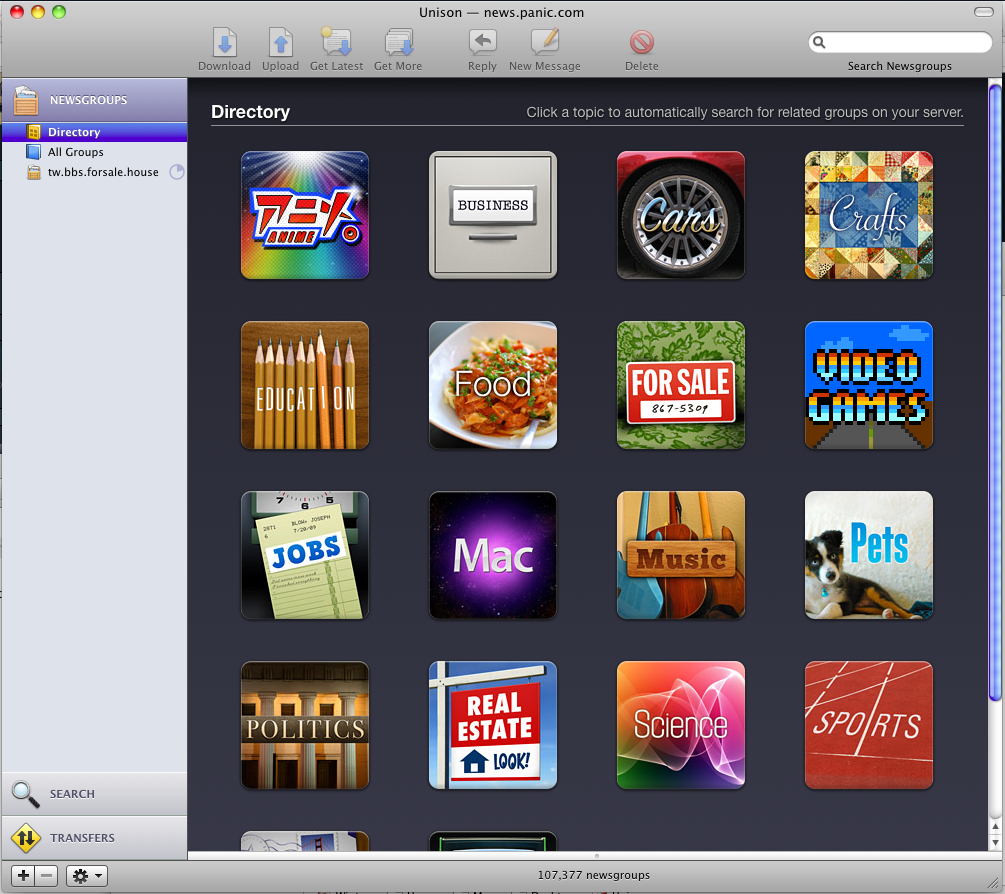Click the scrollbar up arrow
Viewport: 1005px width, 894px height.
(995, 827)
